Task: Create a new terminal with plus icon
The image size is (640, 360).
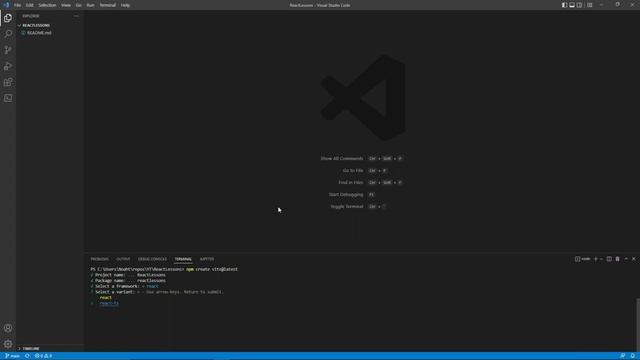Action: 596,259
